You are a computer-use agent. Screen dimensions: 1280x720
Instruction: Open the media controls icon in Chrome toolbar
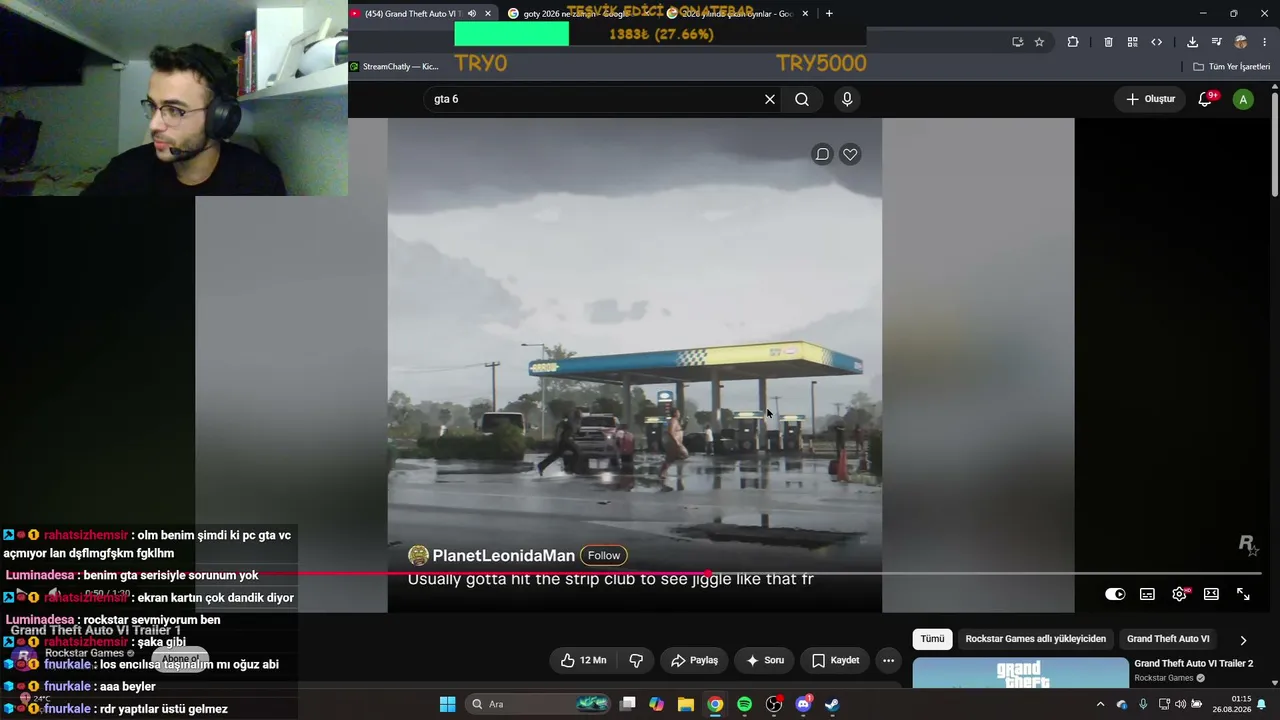pos(1216,42)
